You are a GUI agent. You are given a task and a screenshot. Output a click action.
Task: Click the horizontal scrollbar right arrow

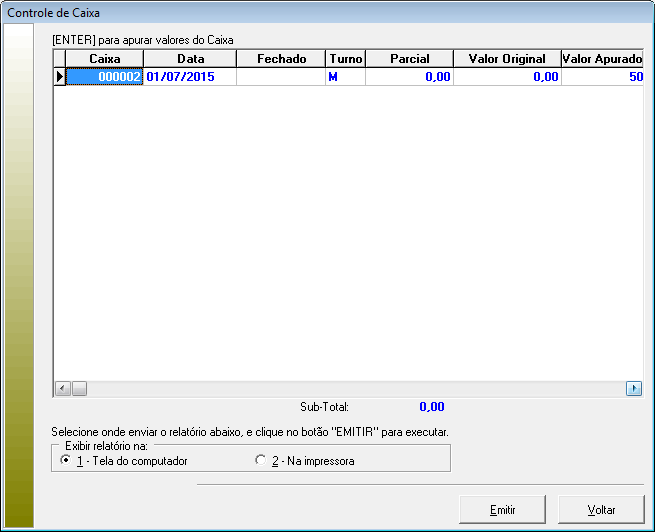(x=633, y=388)
